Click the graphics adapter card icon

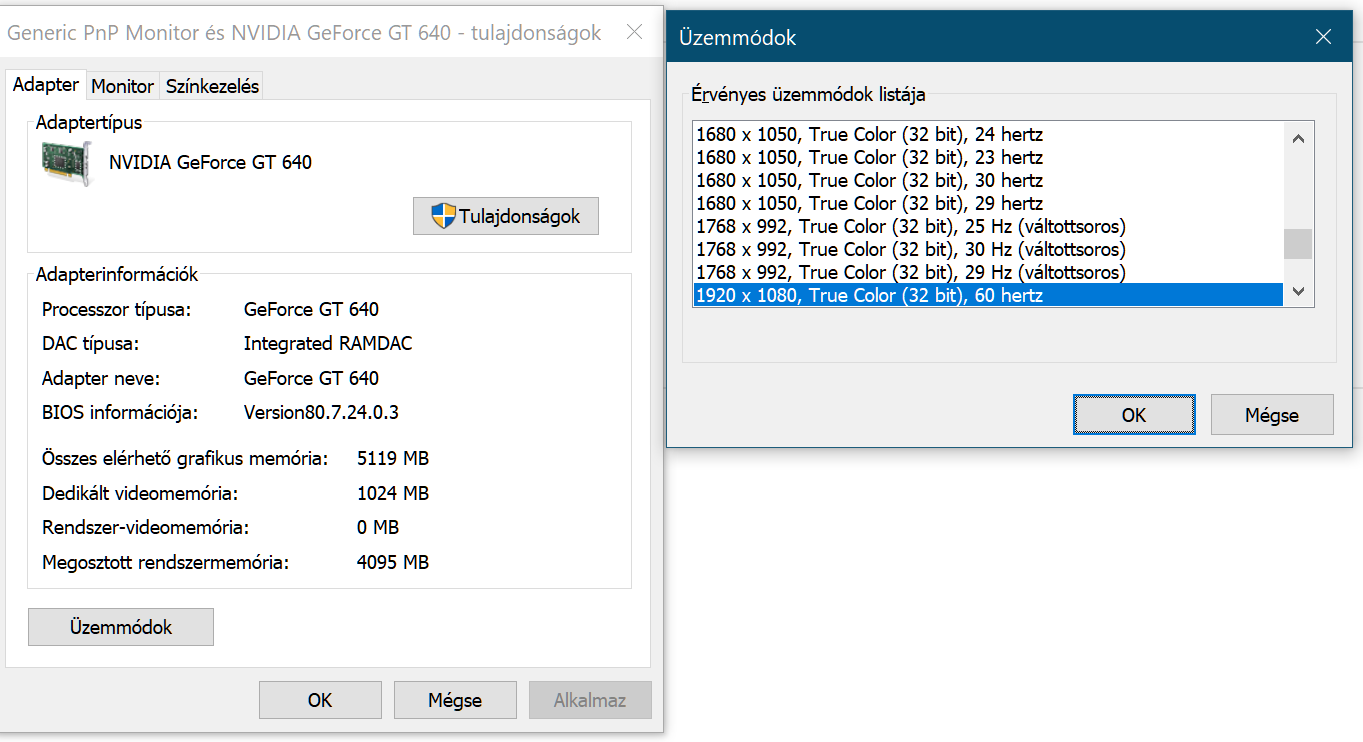68,164
